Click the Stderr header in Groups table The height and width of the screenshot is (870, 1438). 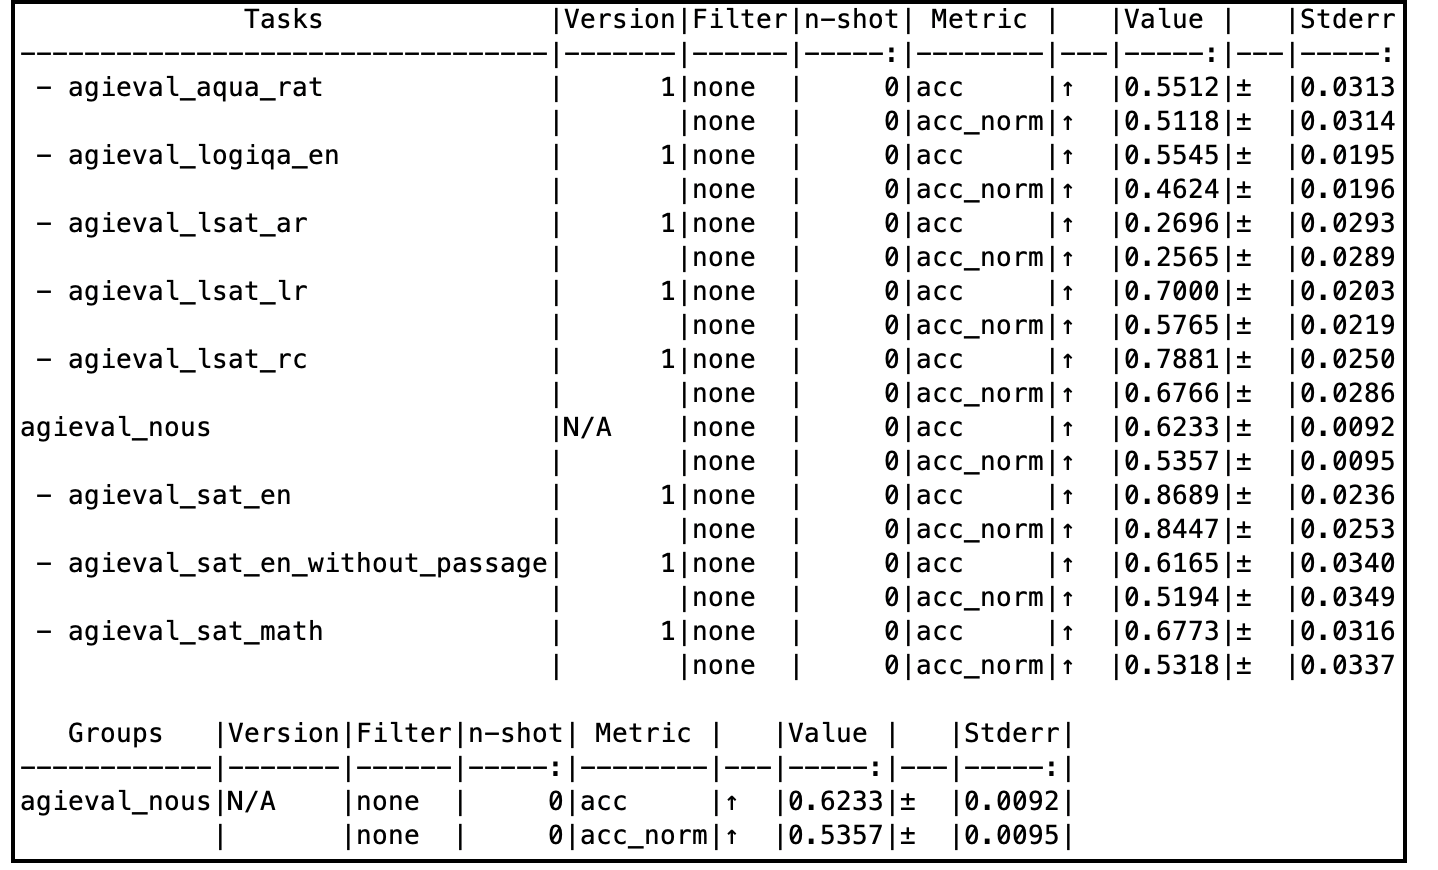[1011, 734]
